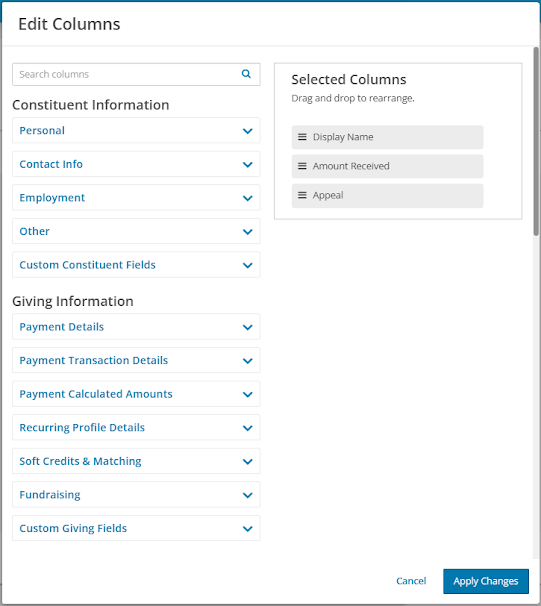Click the search magnifier icon
The width and height of the screenshot is (541, 606).
pos(246,74)
